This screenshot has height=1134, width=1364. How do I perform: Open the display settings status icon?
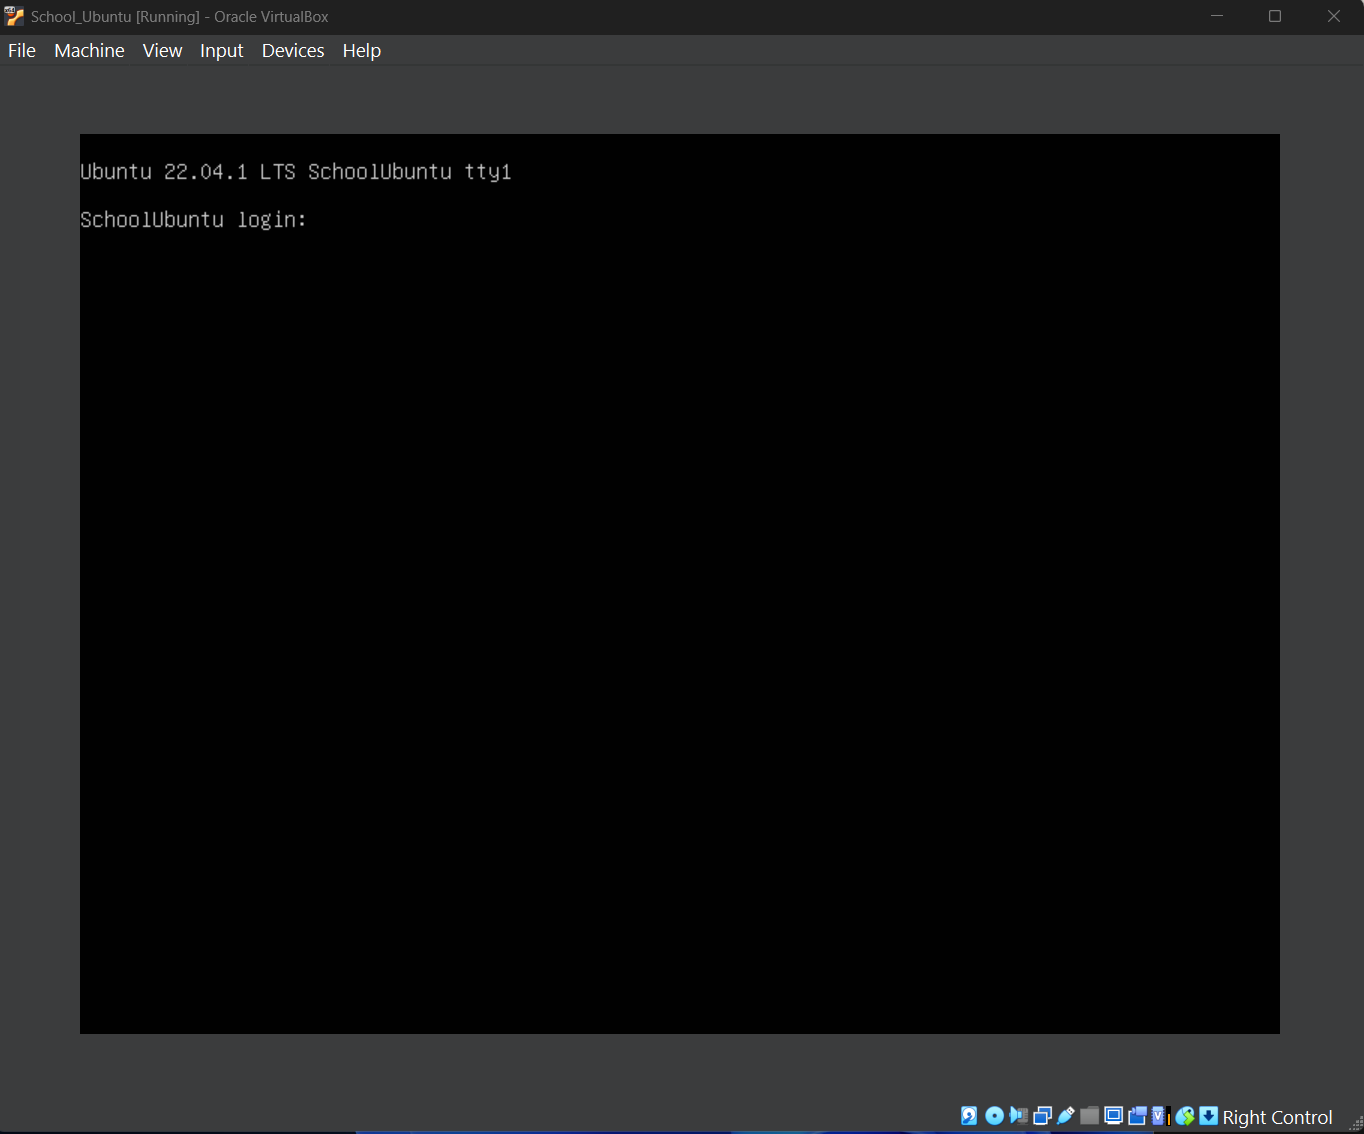1113,1116
